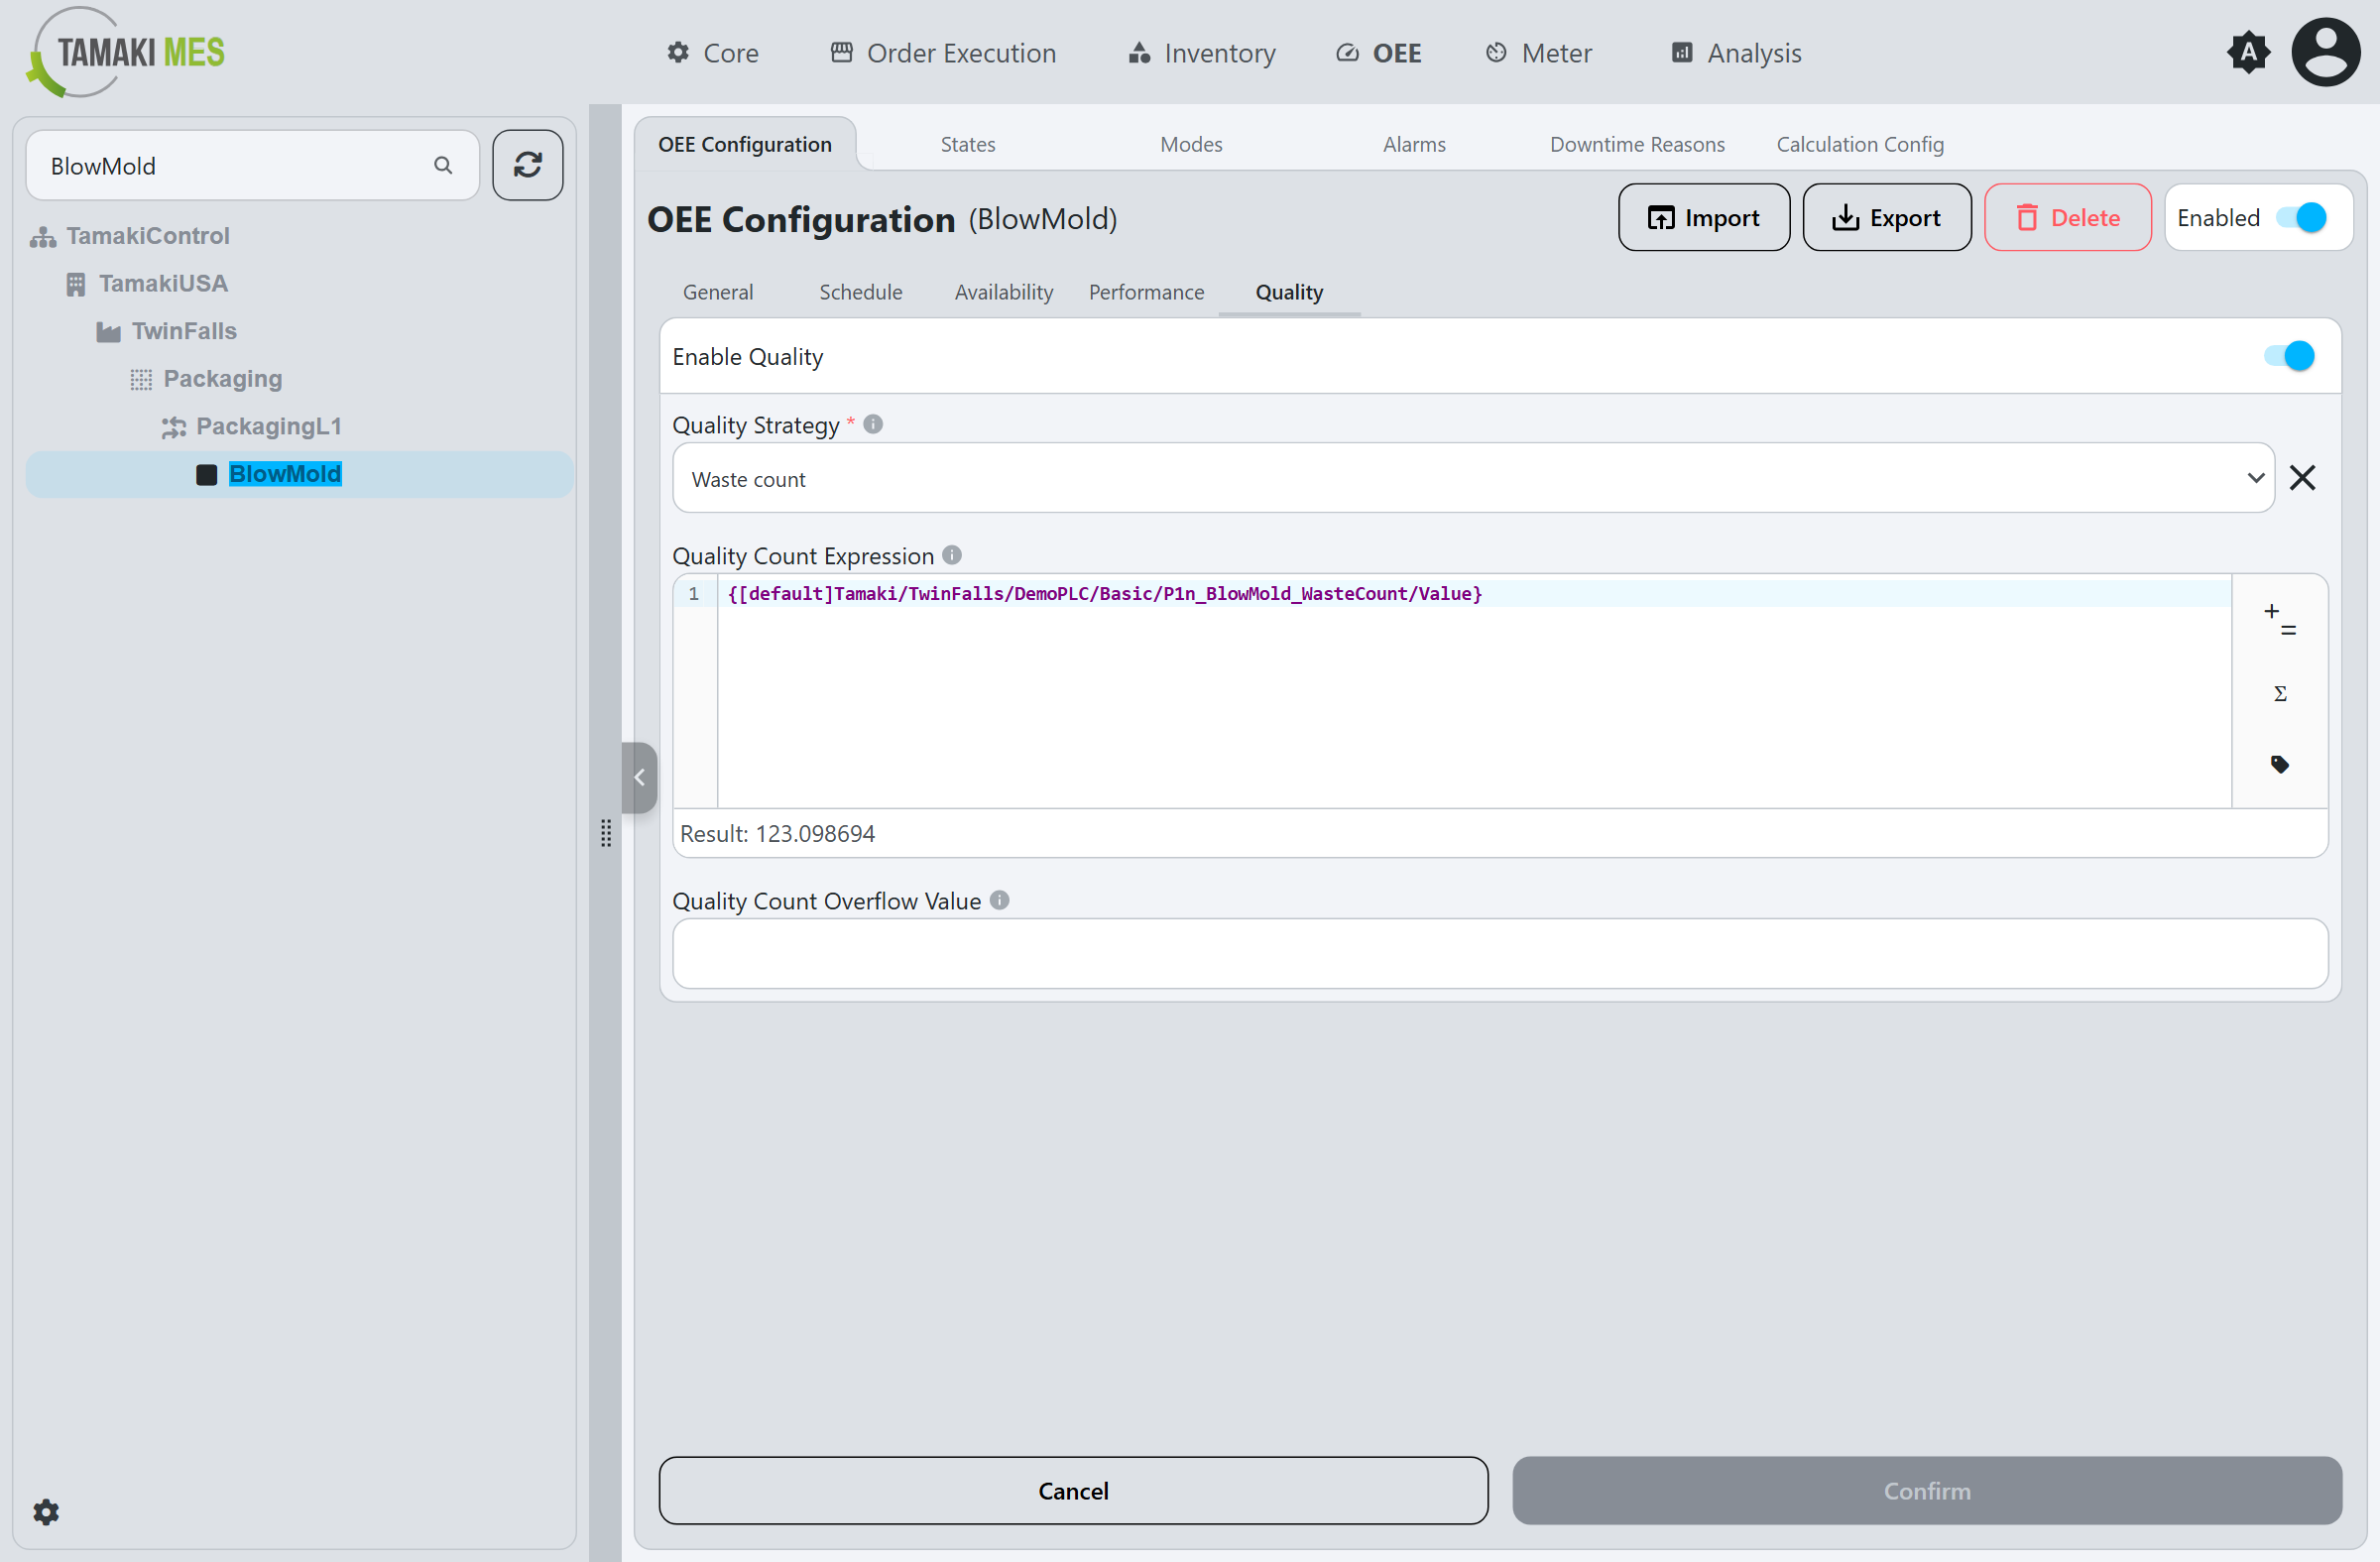Click the Export button
This screenshot has height=1562, width=2380.
tap(1887, 217)
